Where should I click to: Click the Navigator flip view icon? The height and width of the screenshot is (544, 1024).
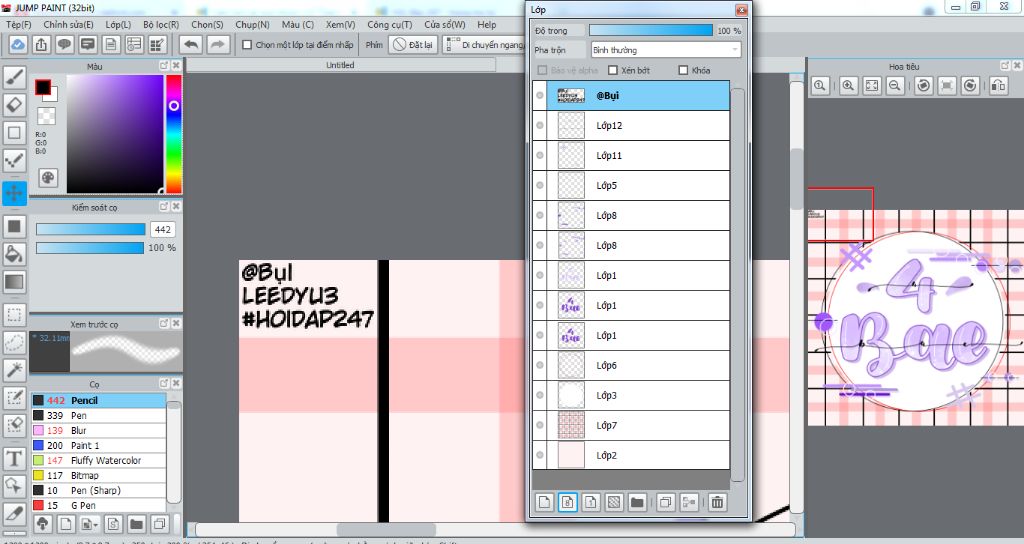tap(999, 86)
